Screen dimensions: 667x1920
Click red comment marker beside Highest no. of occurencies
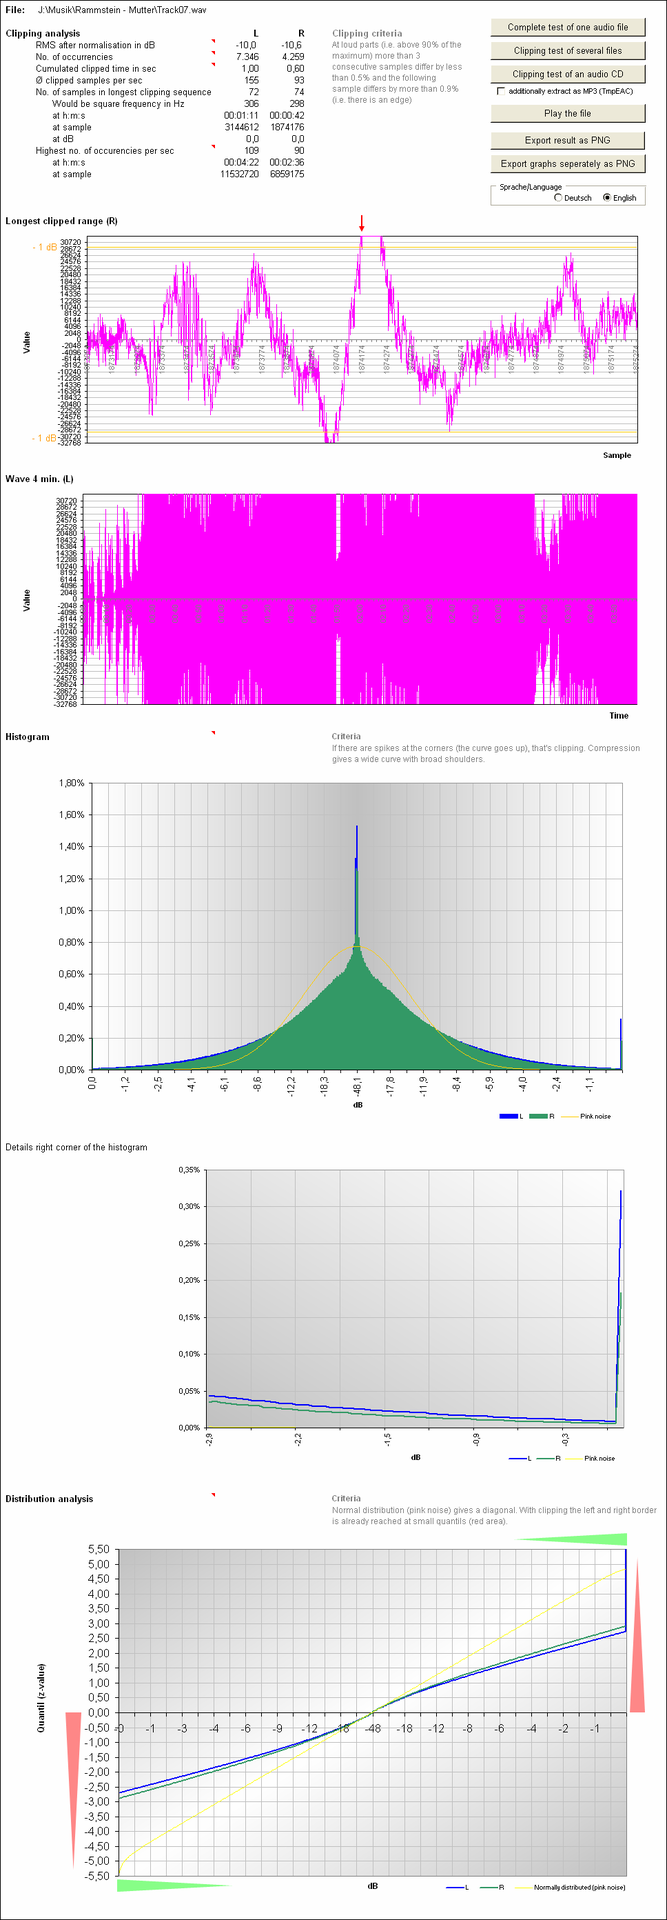coord(212,147)
